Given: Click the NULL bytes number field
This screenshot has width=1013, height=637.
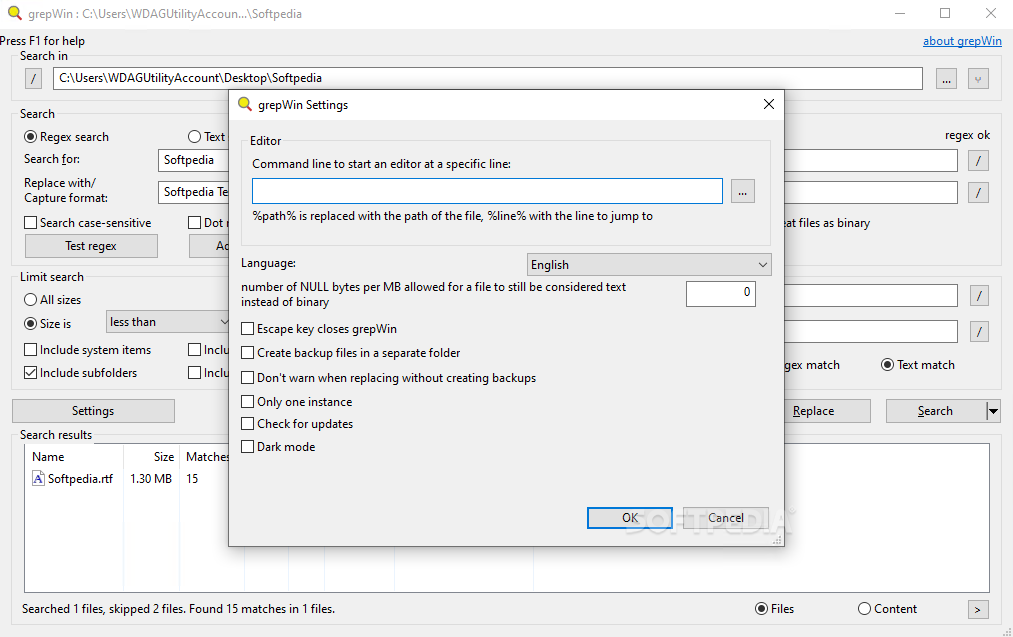Looking at the screenshot, I should point(720,294).
